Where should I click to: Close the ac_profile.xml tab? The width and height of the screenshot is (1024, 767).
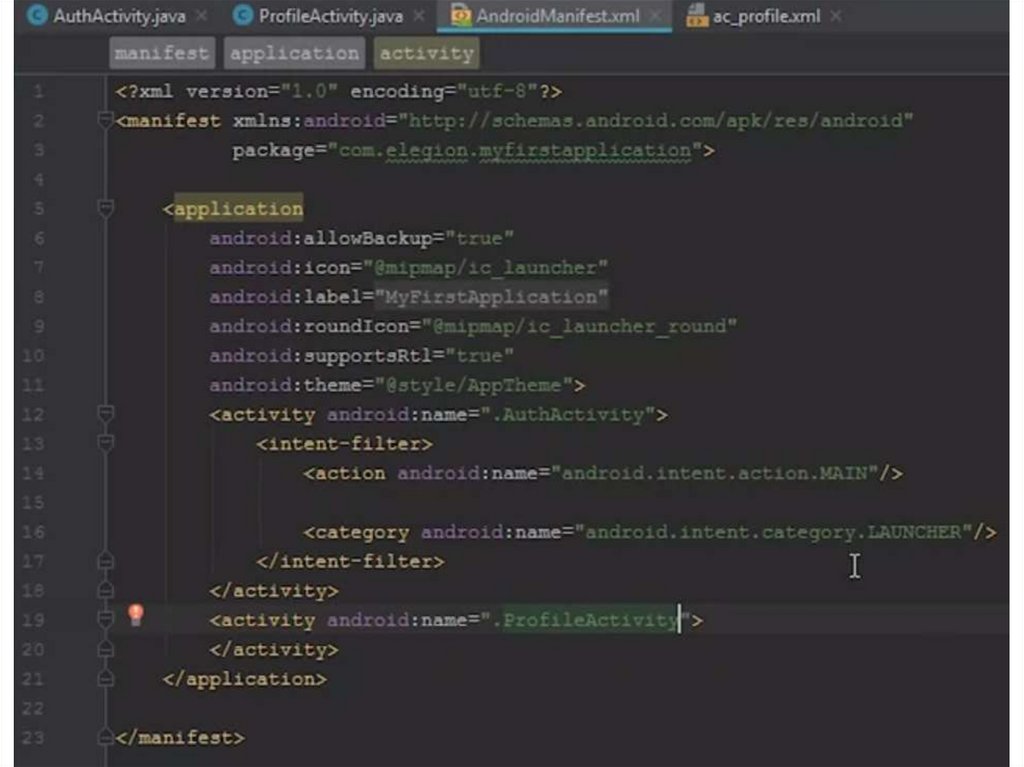coord(835,16)
